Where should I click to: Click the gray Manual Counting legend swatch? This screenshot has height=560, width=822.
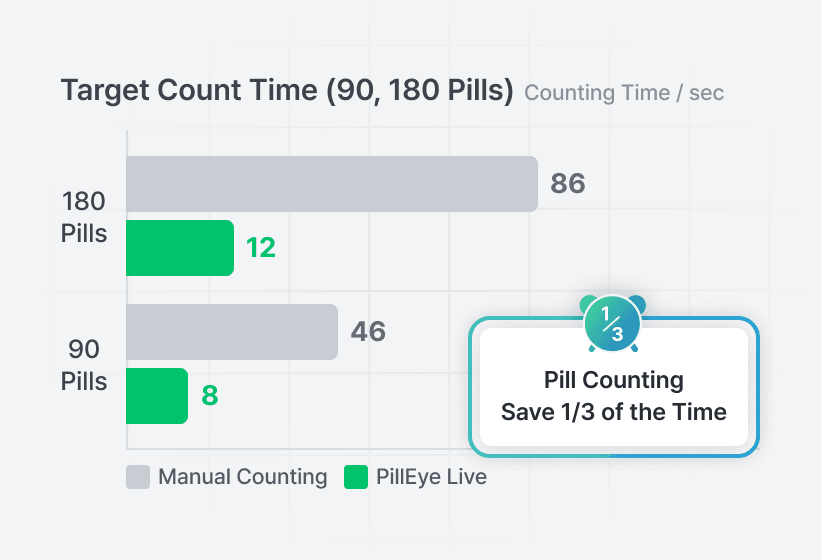[138, 477]
